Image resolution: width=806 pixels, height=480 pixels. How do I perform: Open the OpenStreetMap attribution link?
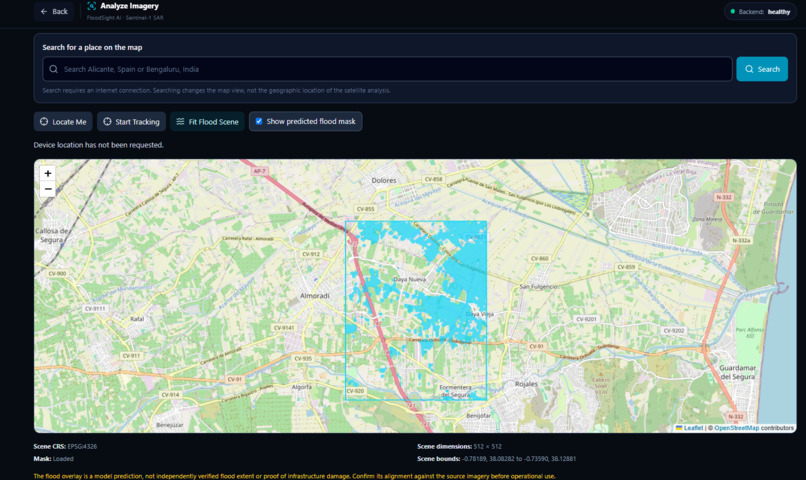tap(736, 428)
